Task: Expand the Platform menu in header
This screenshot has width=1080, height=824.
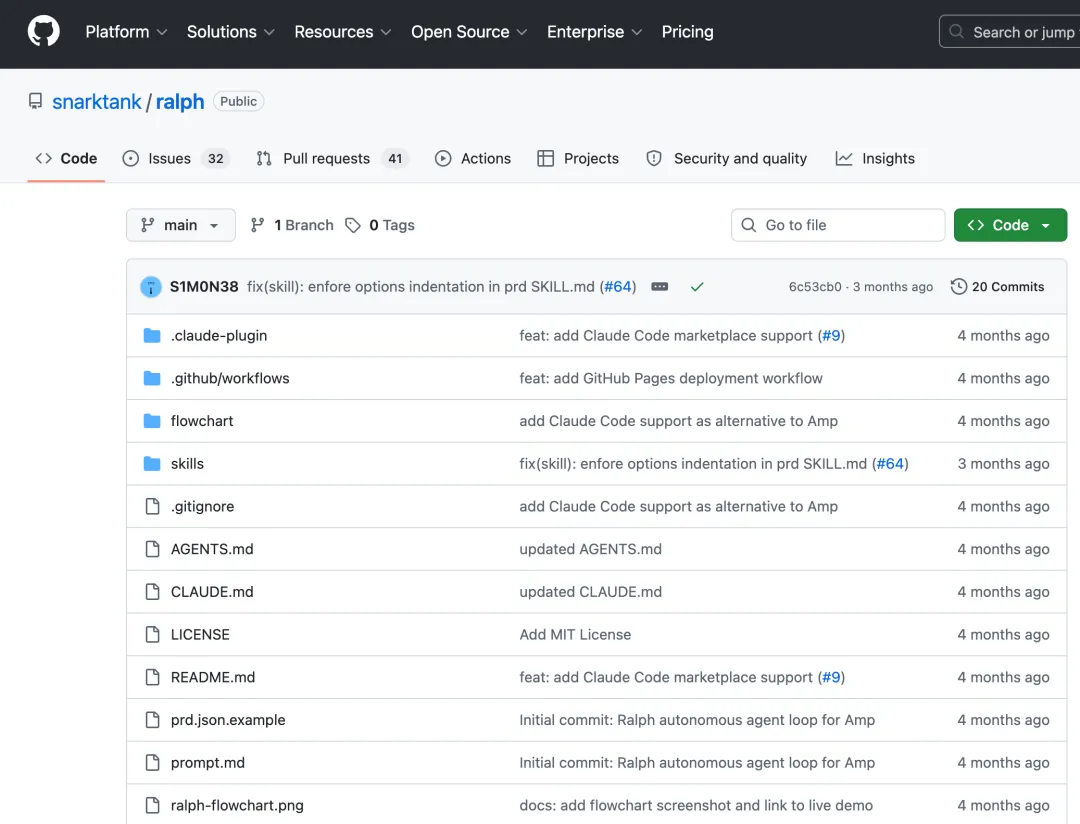Action: [x=126, y=32]
